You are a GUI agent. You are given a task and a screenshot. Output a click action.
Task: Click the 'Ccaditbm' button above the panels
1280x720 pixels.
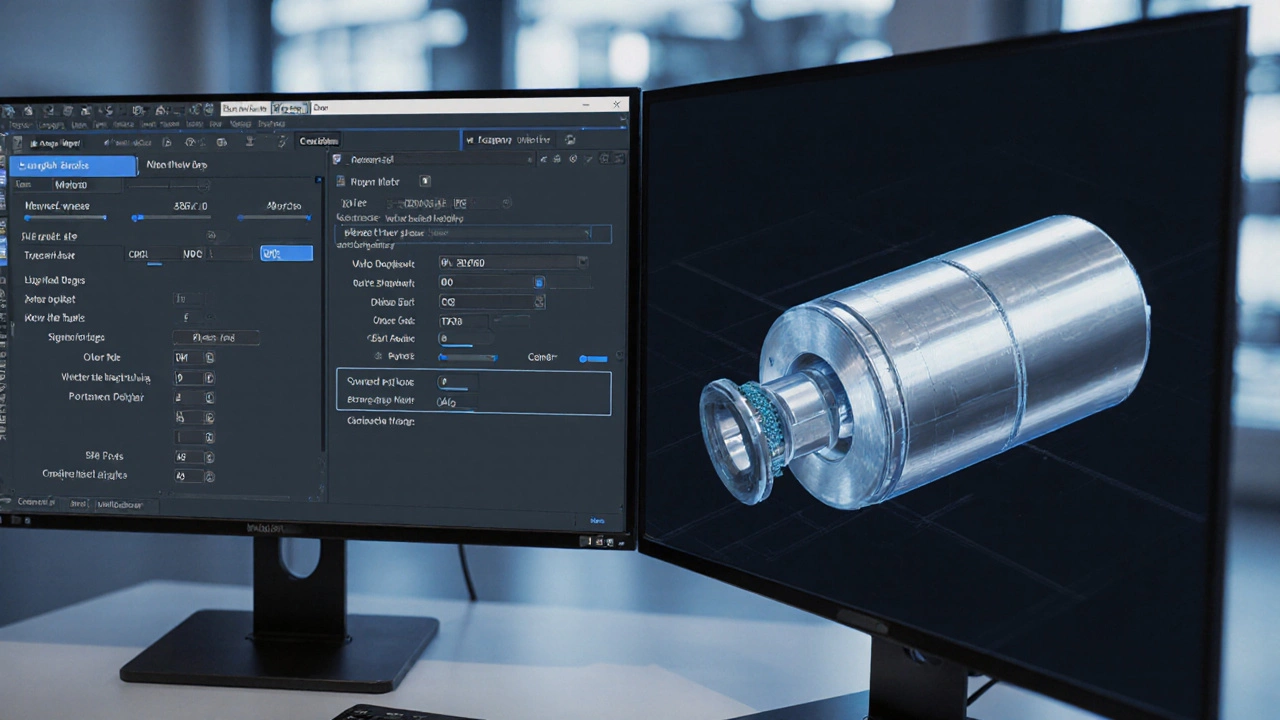(x=318, y=141)
